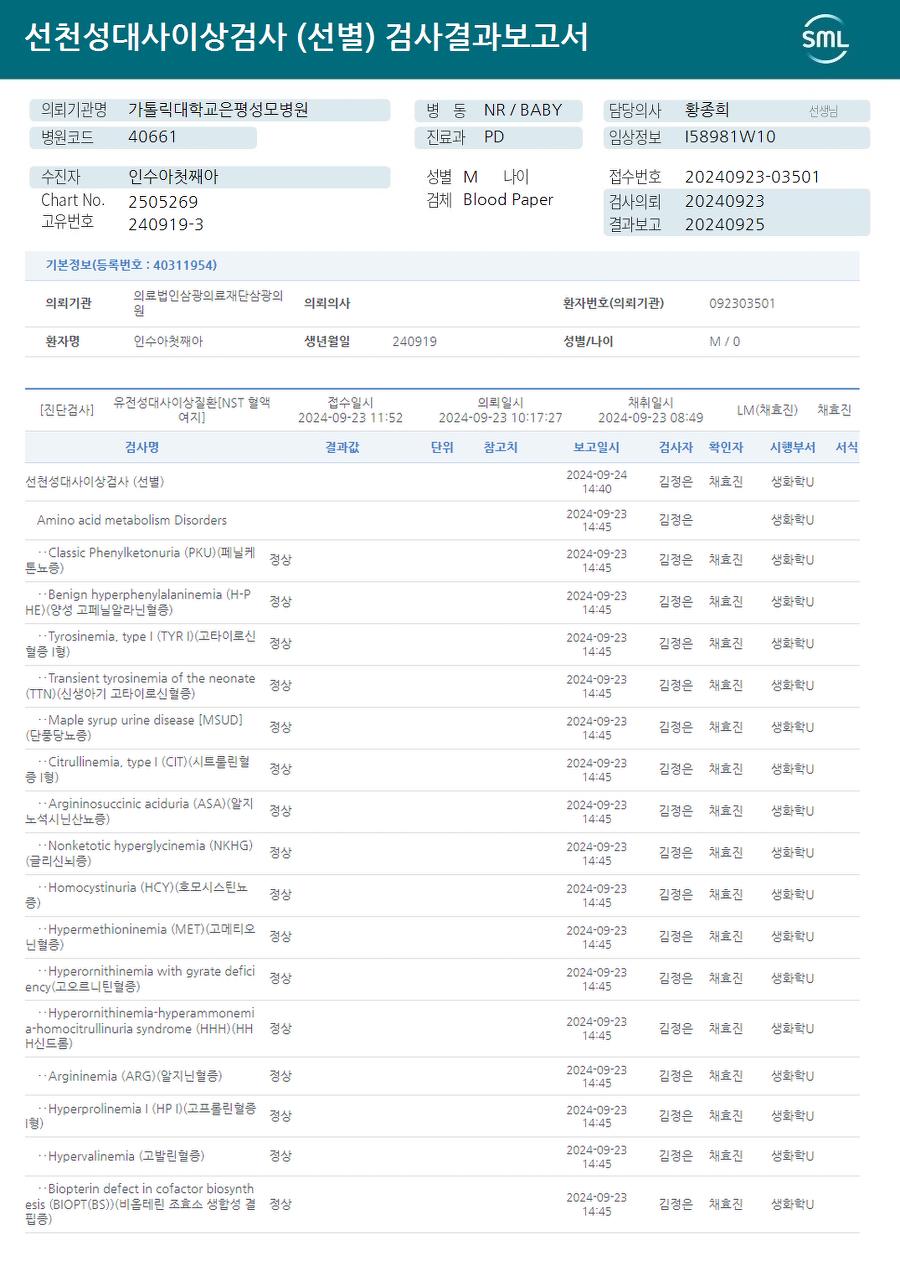This screenshot has width=900, height=1271.
Task: Click ward value NR / BABY
Action: pos(523,110)
